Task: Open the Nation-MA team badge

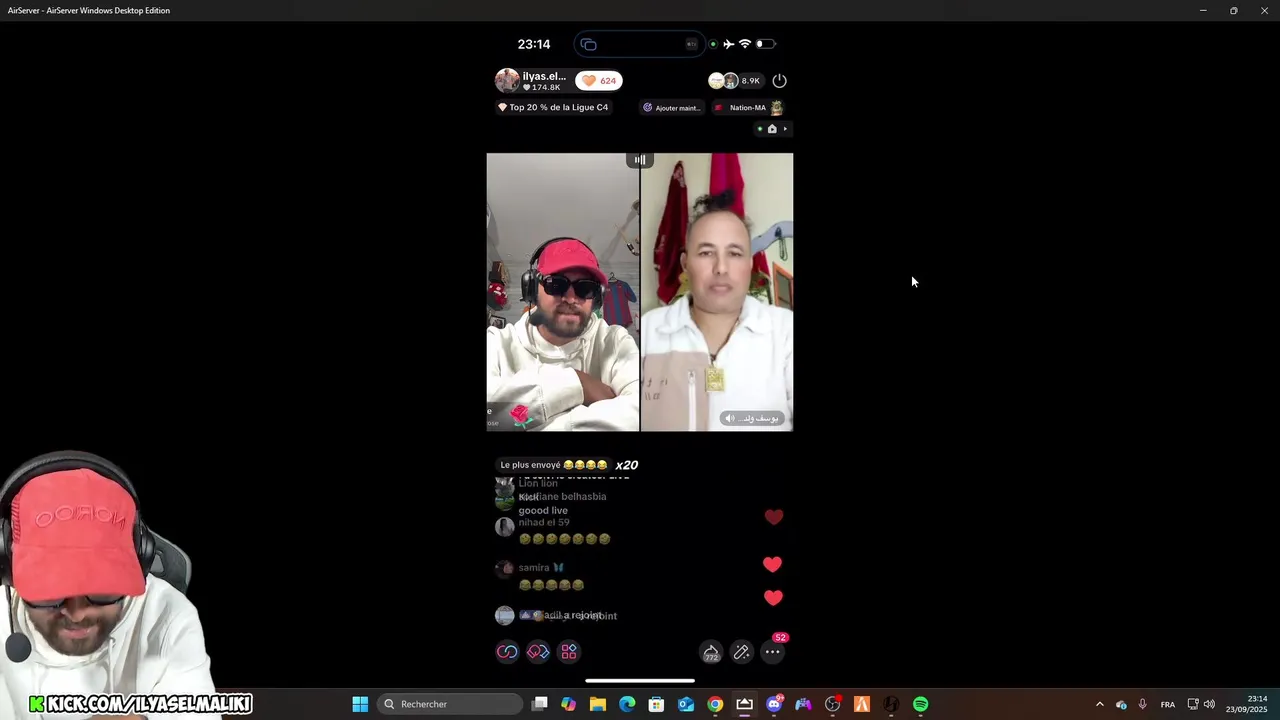Action: [x=748, y=108]
